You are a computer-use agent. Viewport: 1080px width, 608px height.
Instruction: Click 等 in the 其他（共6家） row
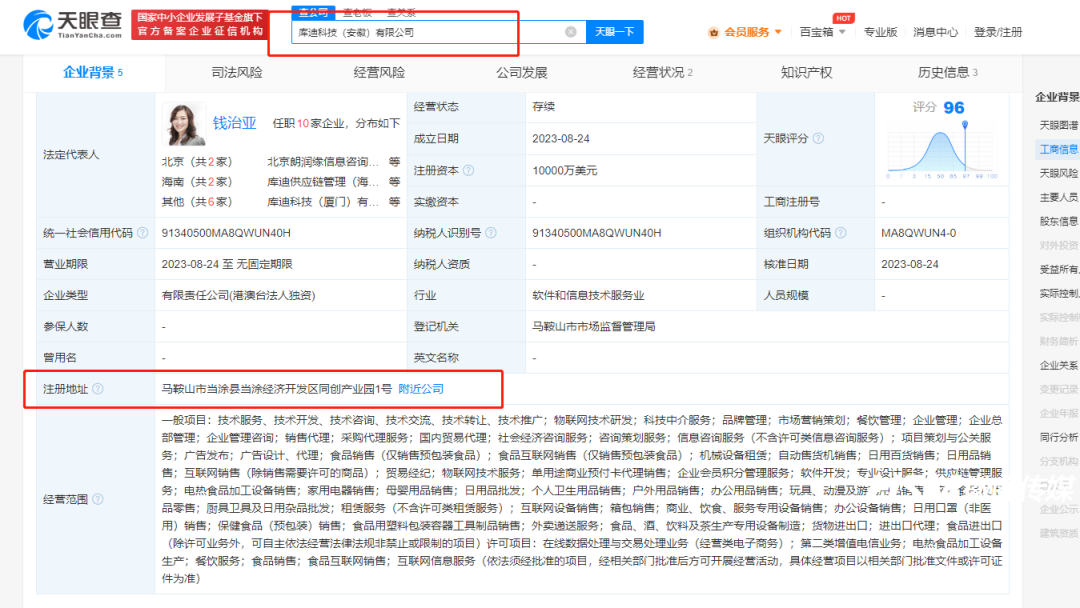394,202
